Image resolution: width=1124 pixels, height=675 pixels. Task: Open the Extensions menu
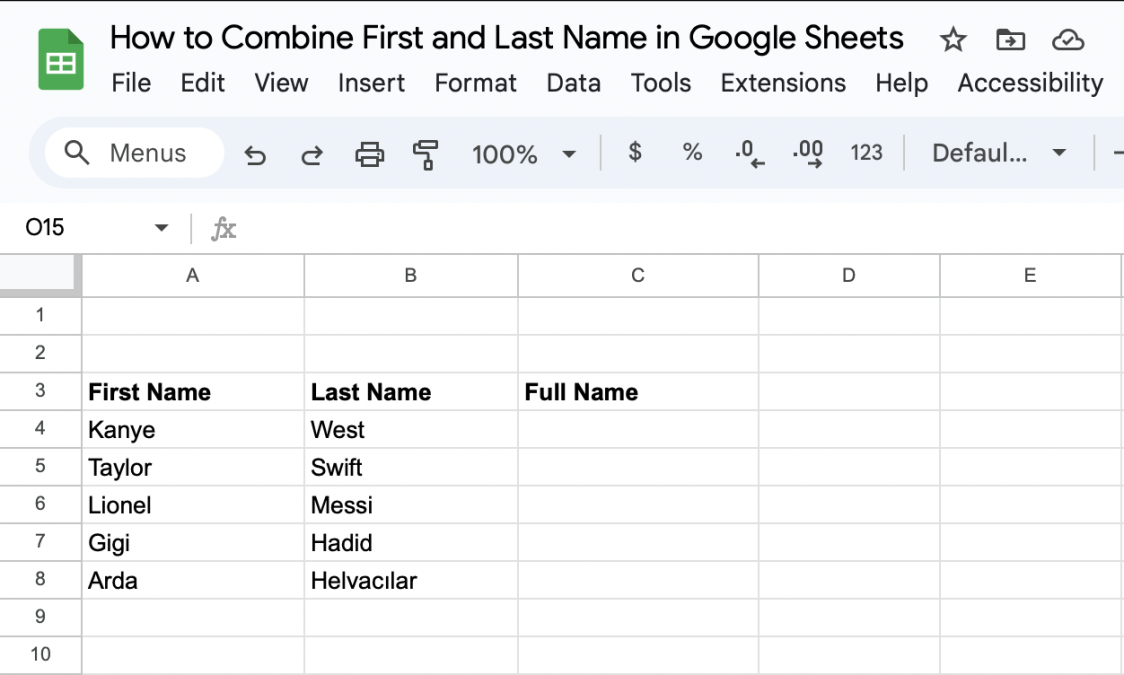tap(783, 83)
